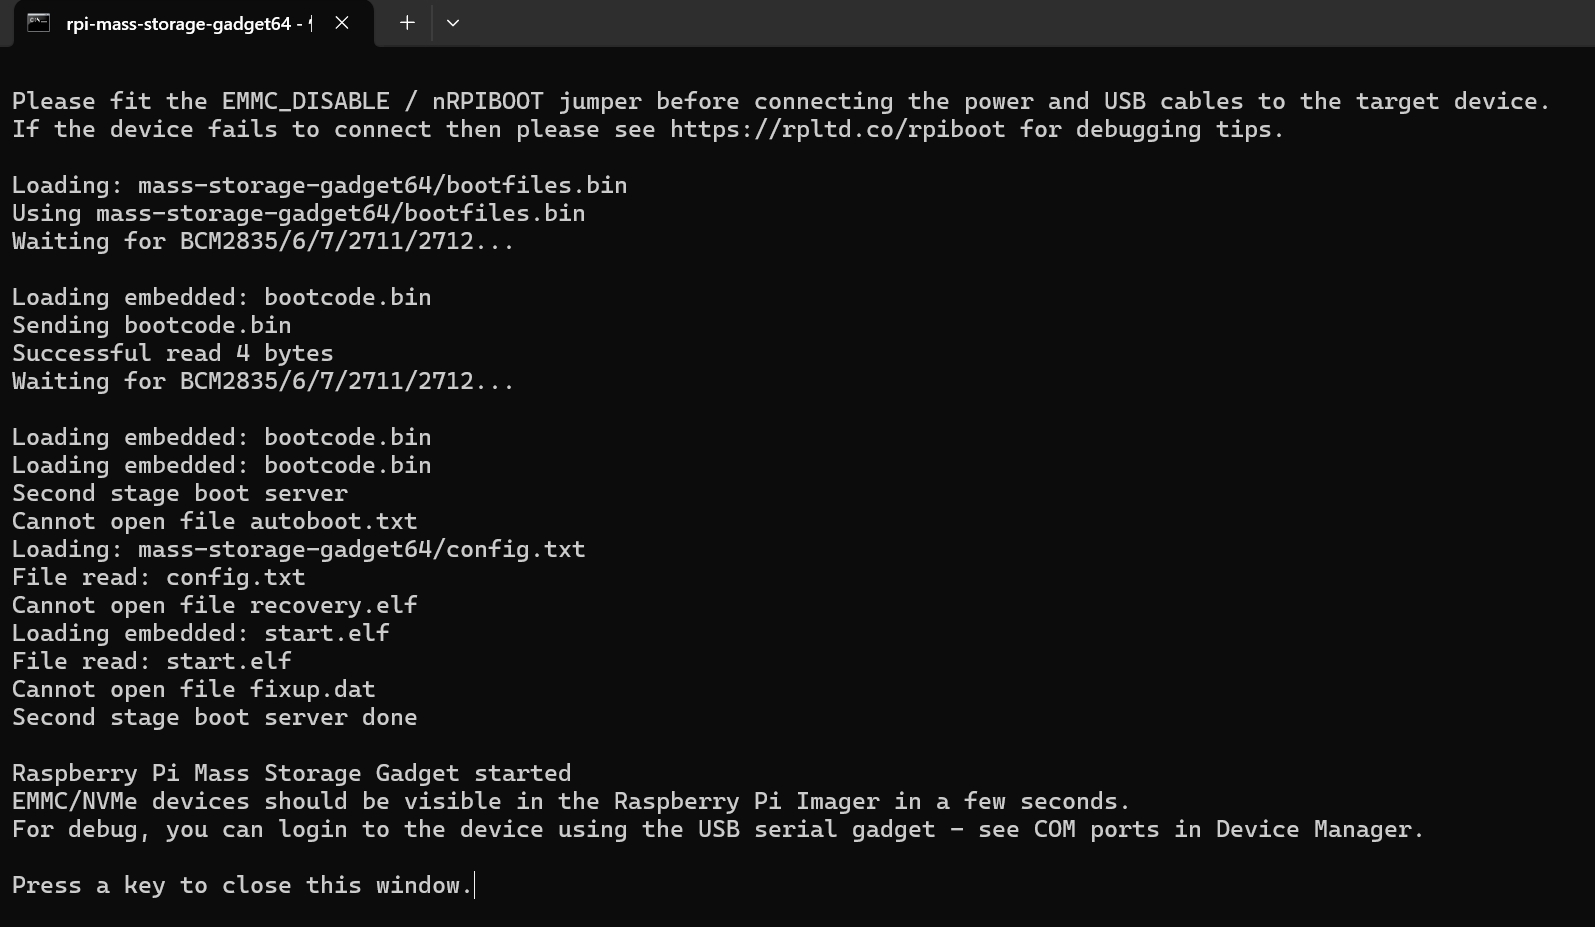Click the terminal icon in the tab
1595x927 pixels.
point(38,23)
